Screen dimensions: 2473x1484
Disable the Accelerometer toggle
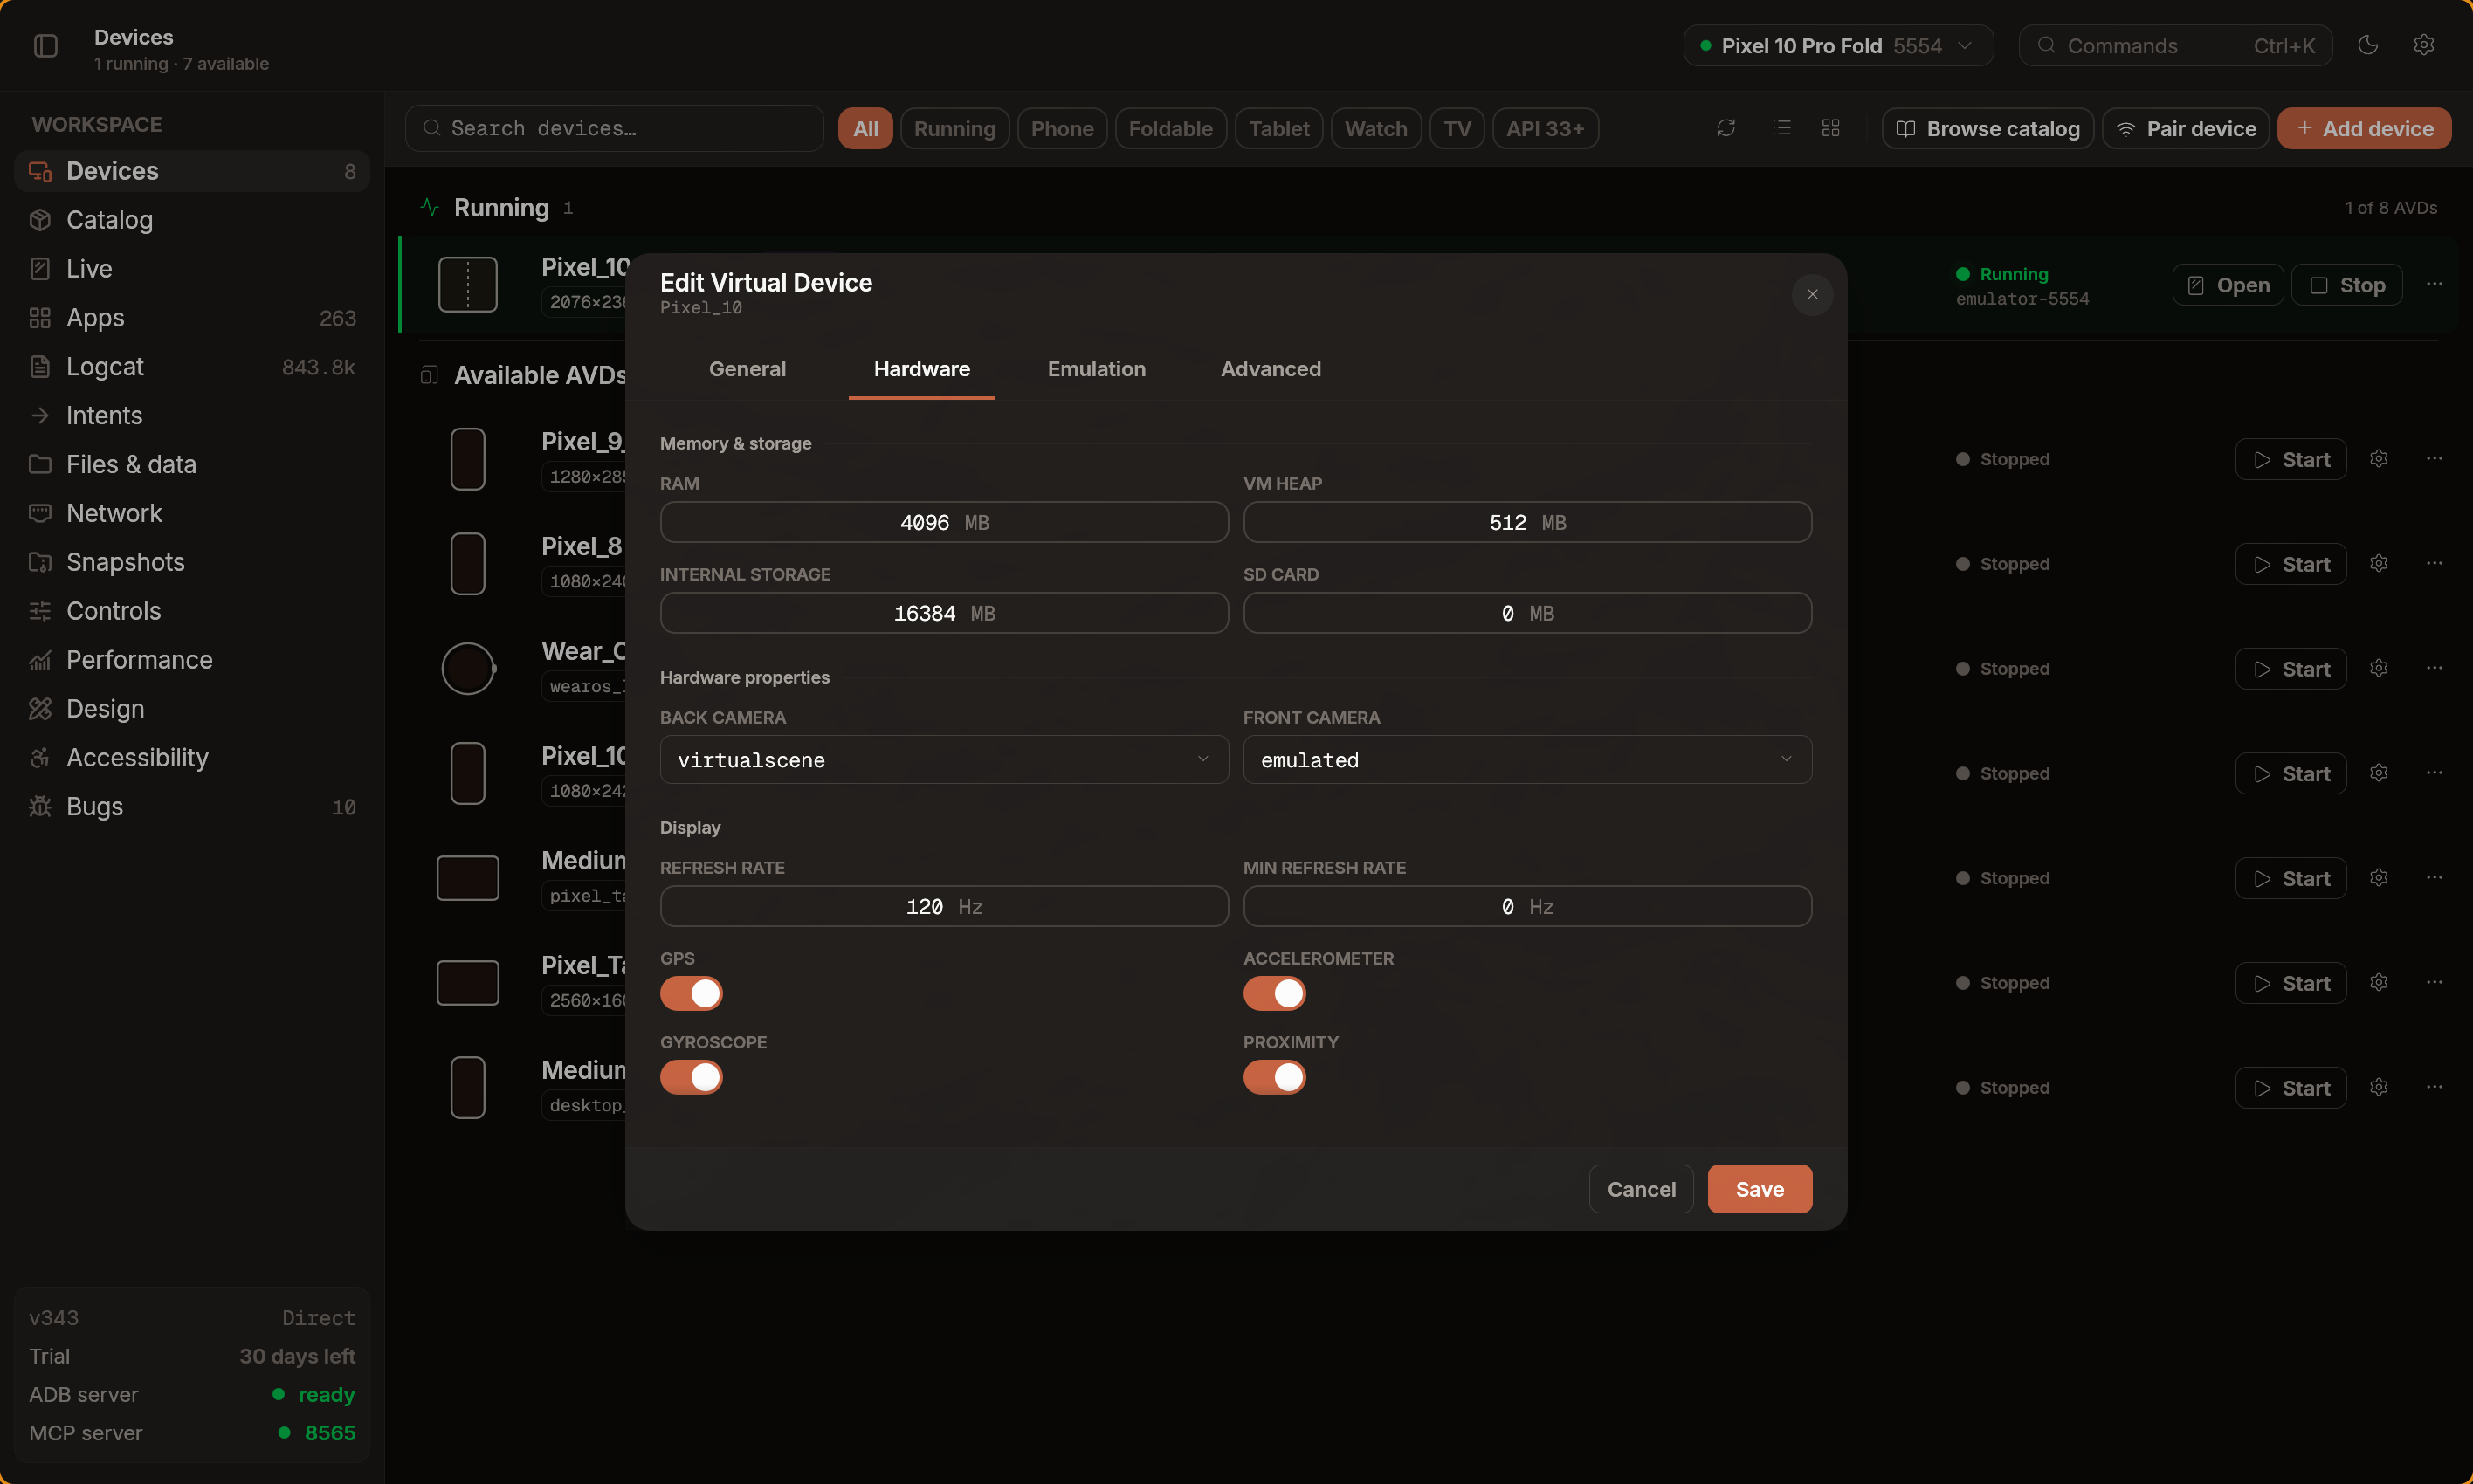tap(1274, 994)
